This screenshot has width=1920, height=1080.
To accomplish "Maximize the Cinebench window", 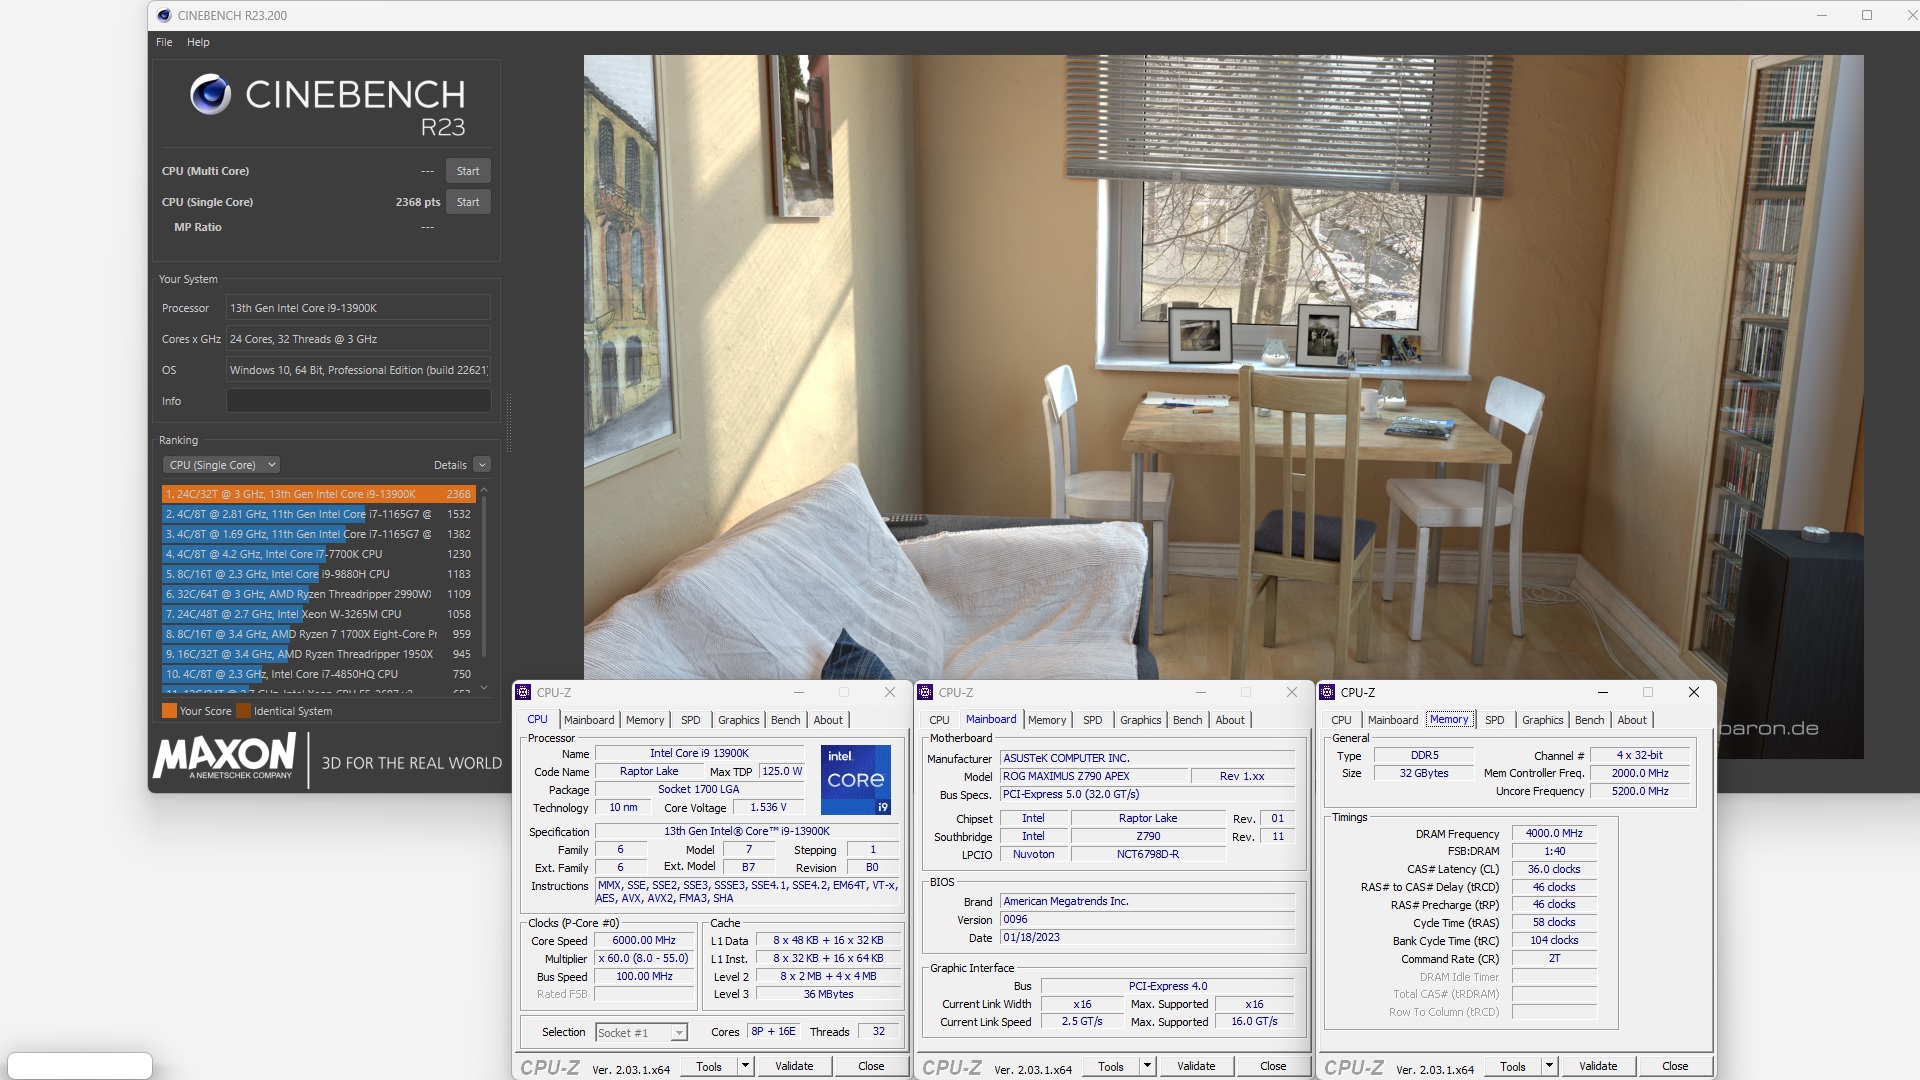I will tap(1867, 15).
